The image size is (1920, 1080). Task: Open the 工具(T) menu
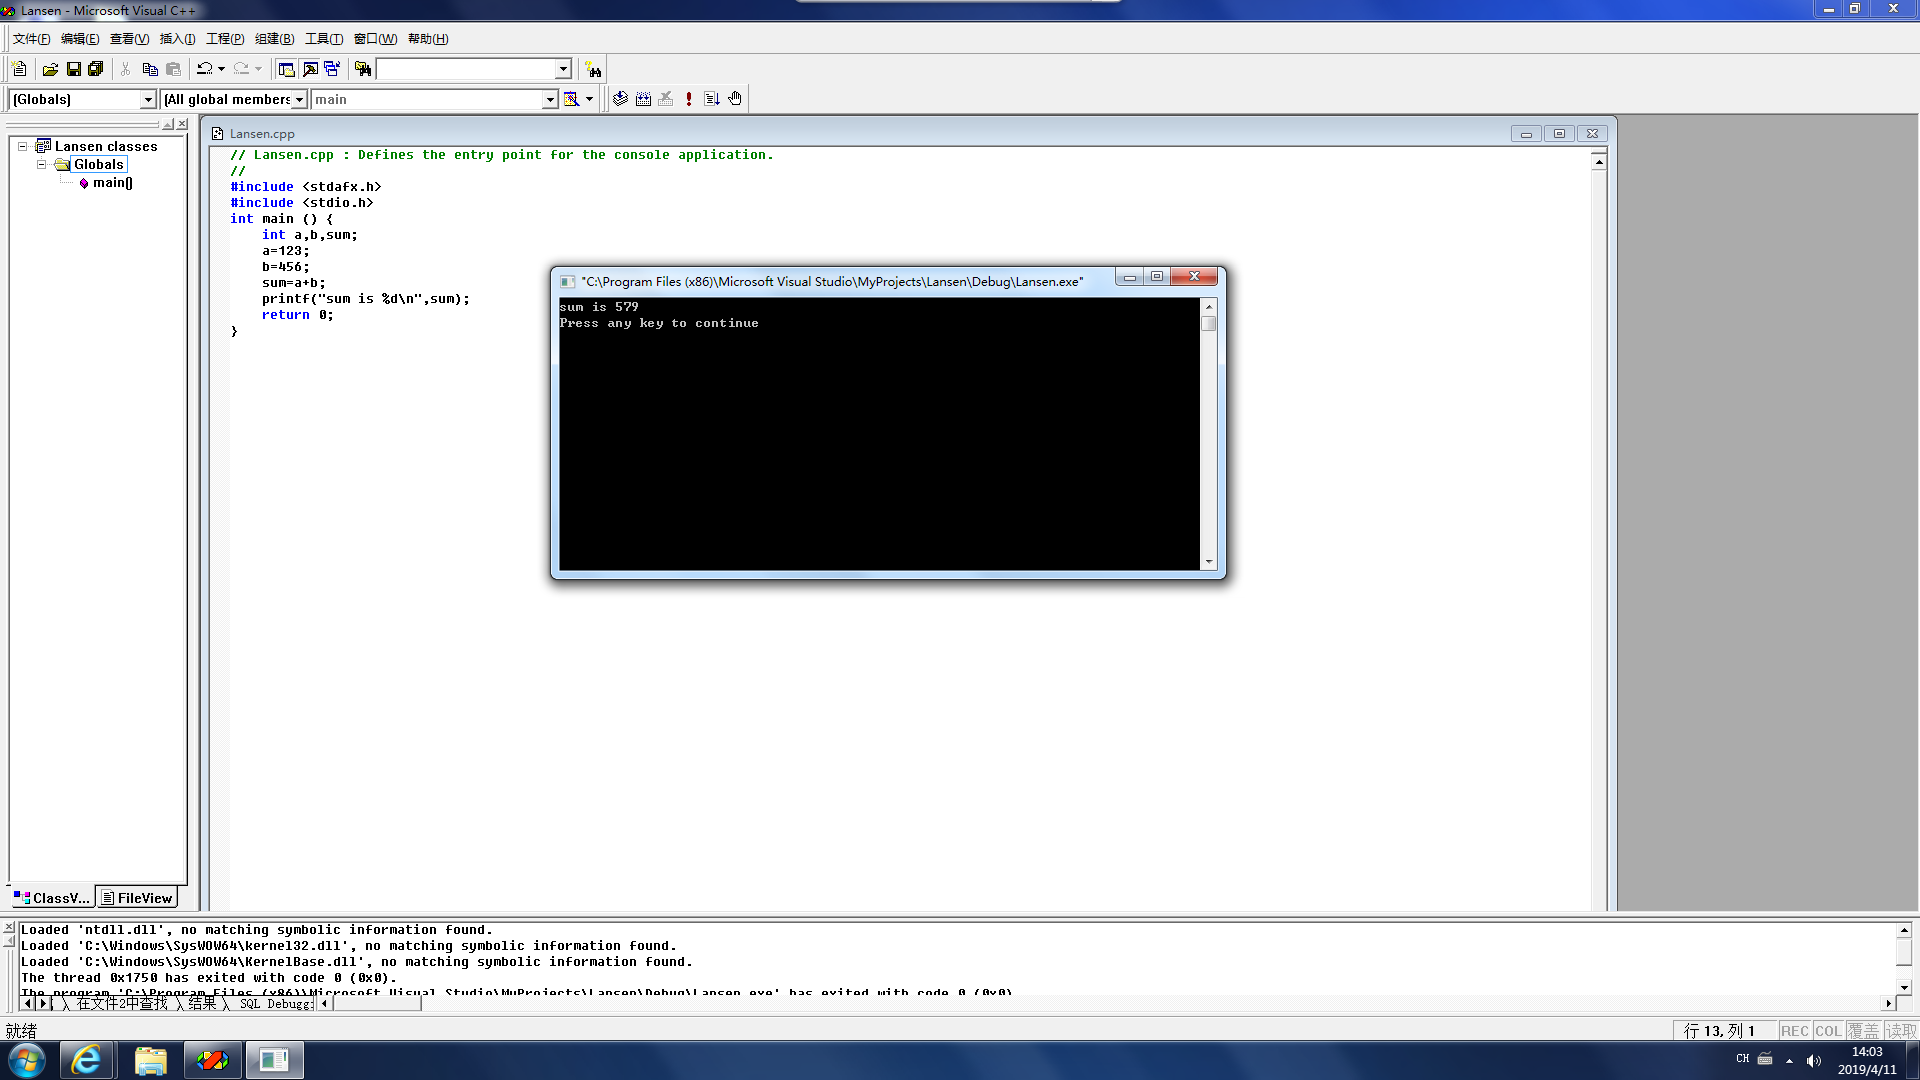323,39
